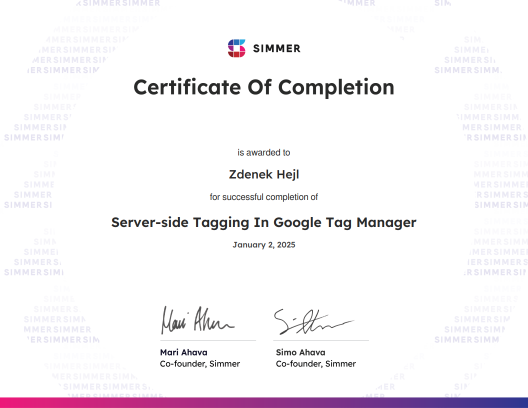Select the printed name 'Mari Ahava'
Screen dimensions: 528x408
click(x=184, y=352)
